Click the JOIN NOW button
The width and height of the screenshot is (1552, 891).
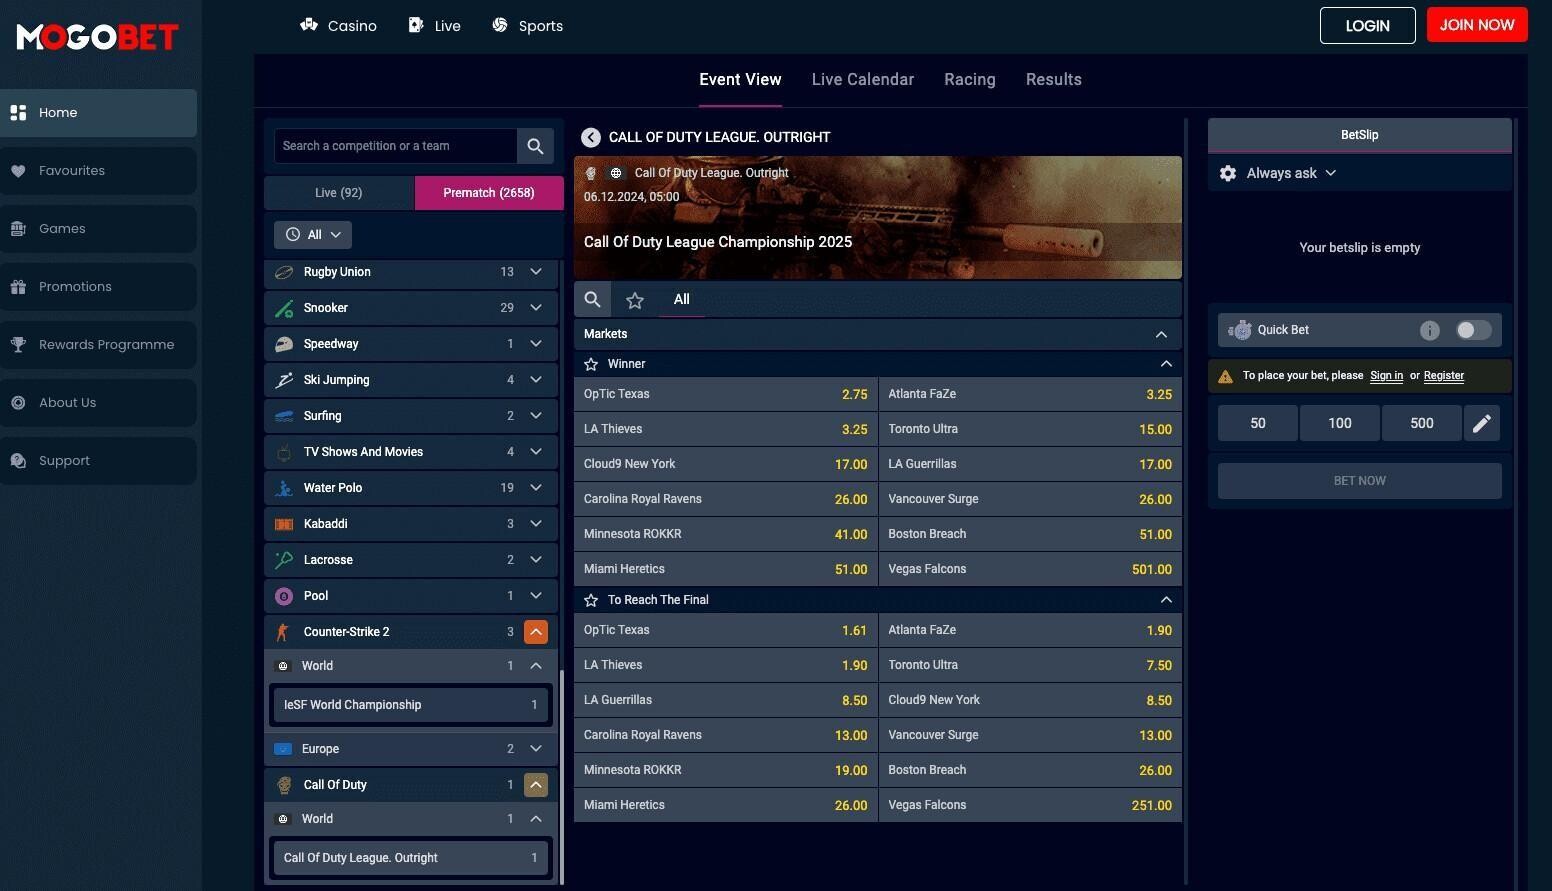1477,25
